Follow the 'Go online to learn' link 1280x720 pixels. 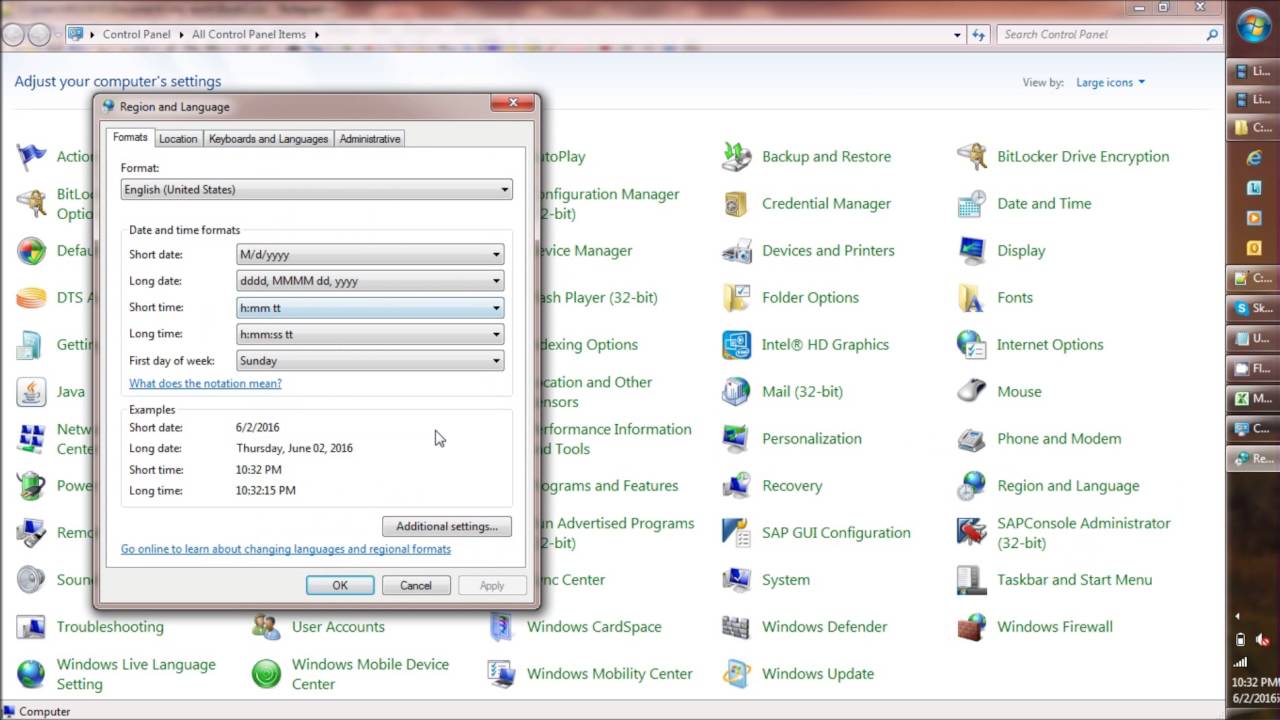pyautogui.click(x=286, y=549)
